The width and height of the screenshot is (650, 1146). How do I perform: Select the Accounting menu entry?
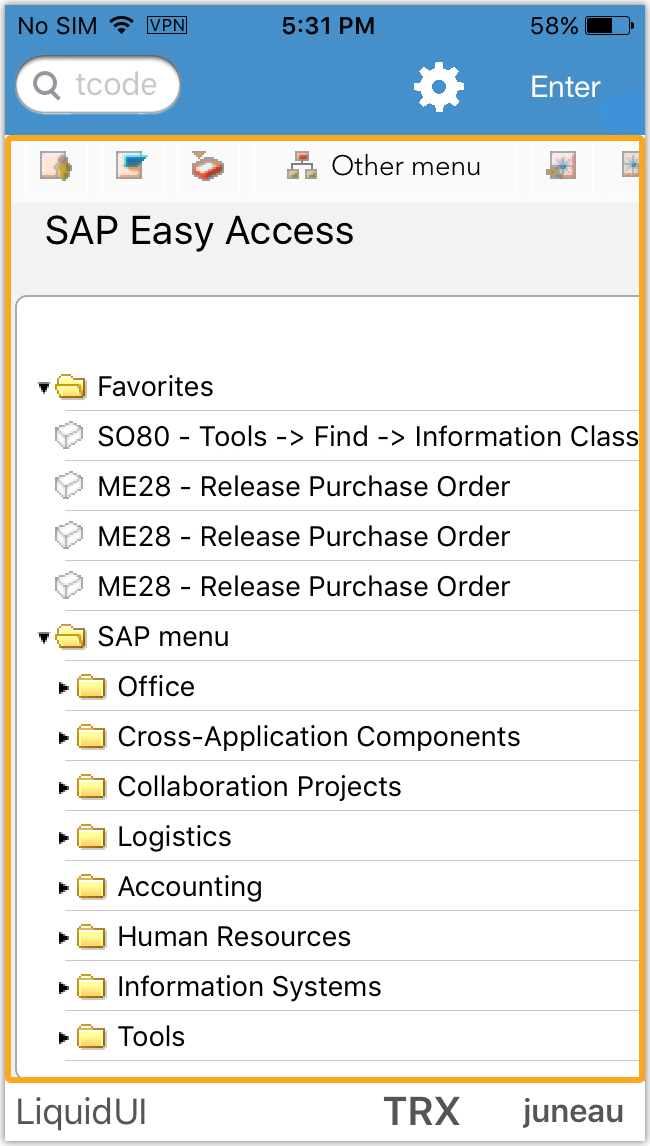coord(190,887)
